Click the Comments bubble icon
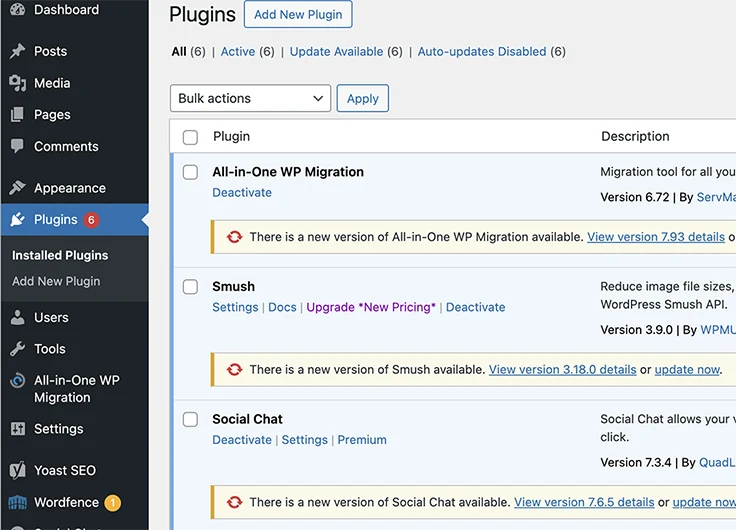736x530 pixels. [x=17, y=146]
